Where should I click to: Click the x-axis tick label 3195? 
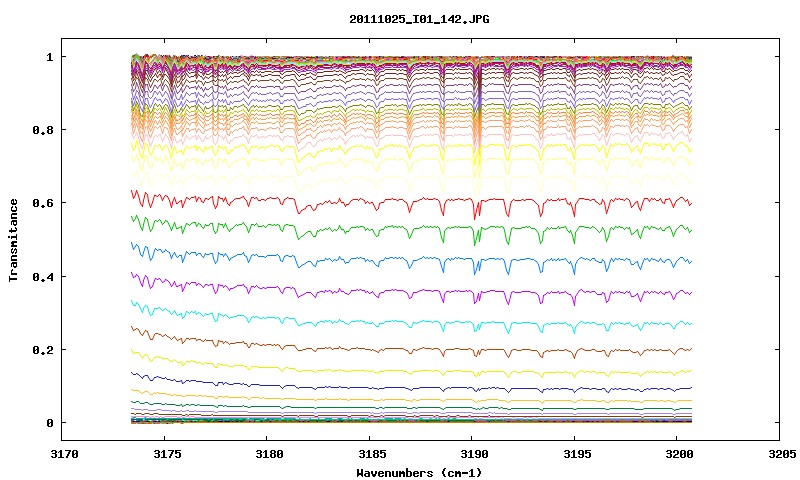pyautogui.click(x=577, y=454)
